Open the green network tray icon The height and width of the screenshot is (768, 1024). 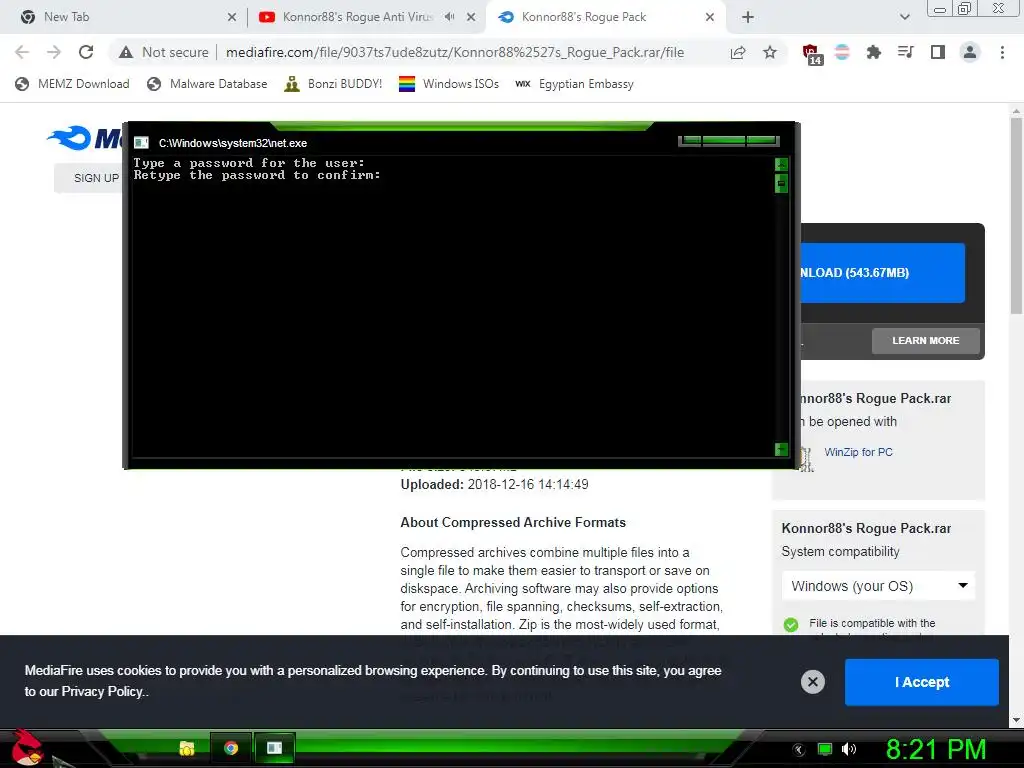[825, 750]
